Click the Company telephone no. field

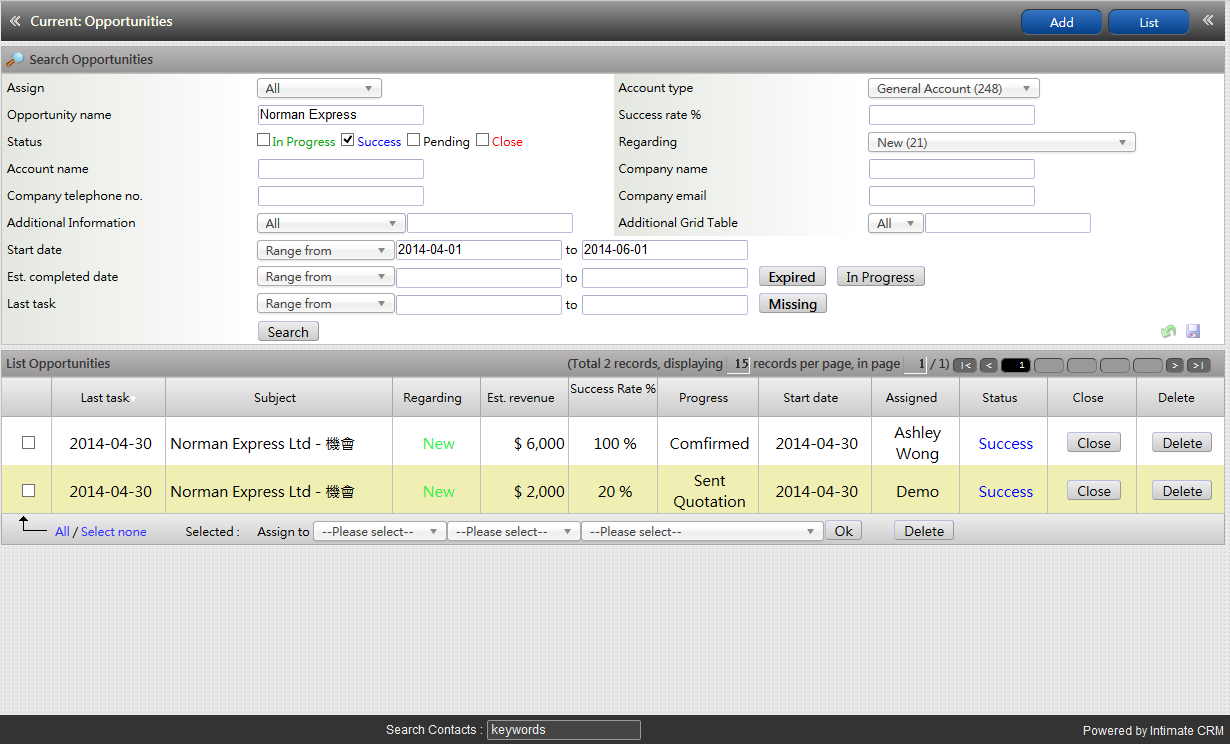[341, 196]
